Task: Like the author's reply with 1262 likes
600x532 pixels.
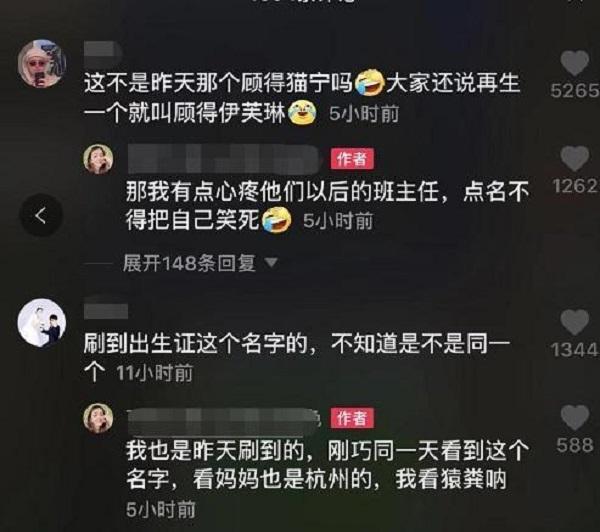Action: pos(575,158)
